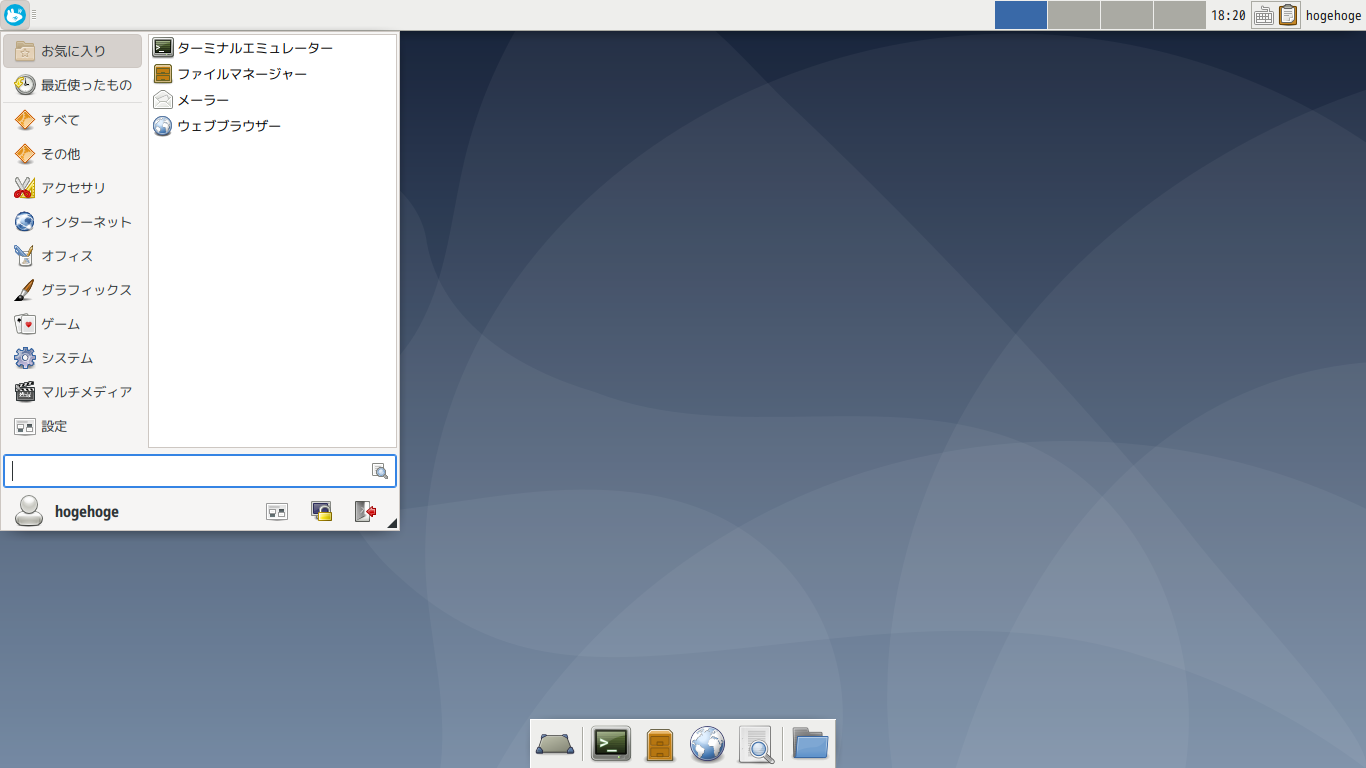Screen dimensions: 1366x768
Task: Open the オフィス category
Action: [72, 256]
